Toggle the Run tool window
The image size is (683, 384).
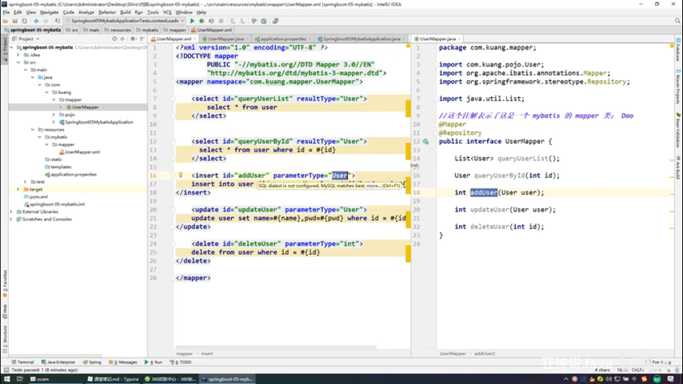click(154, 362)
